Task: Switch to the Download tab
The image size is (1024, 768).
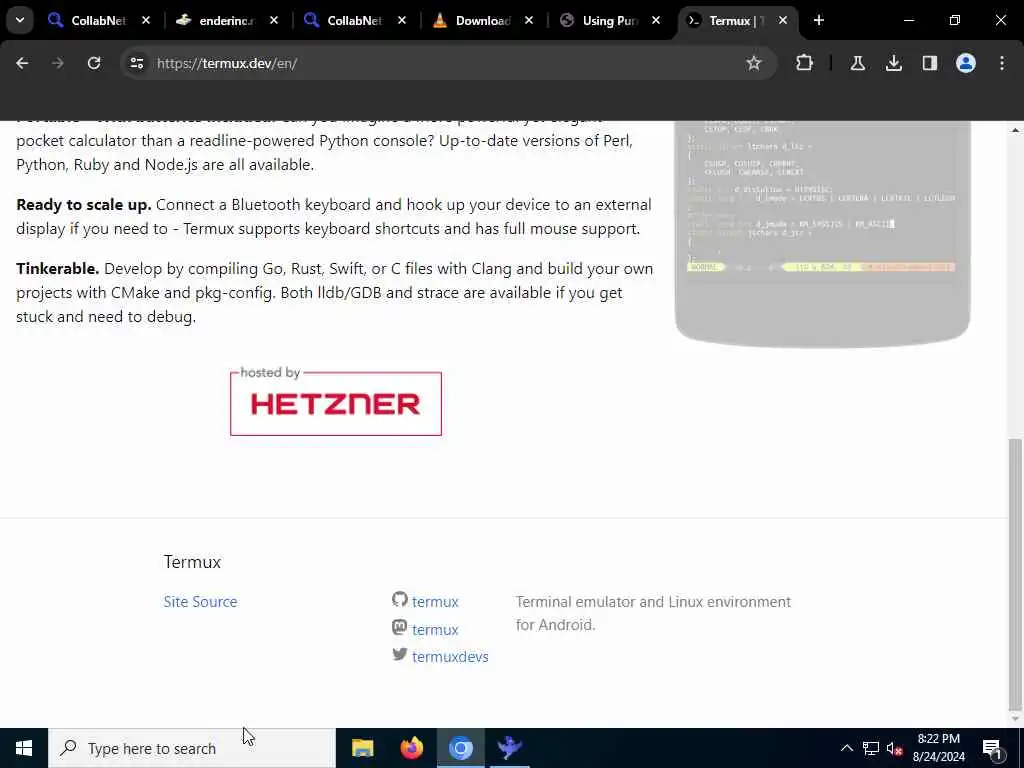Action: [483, 20]
